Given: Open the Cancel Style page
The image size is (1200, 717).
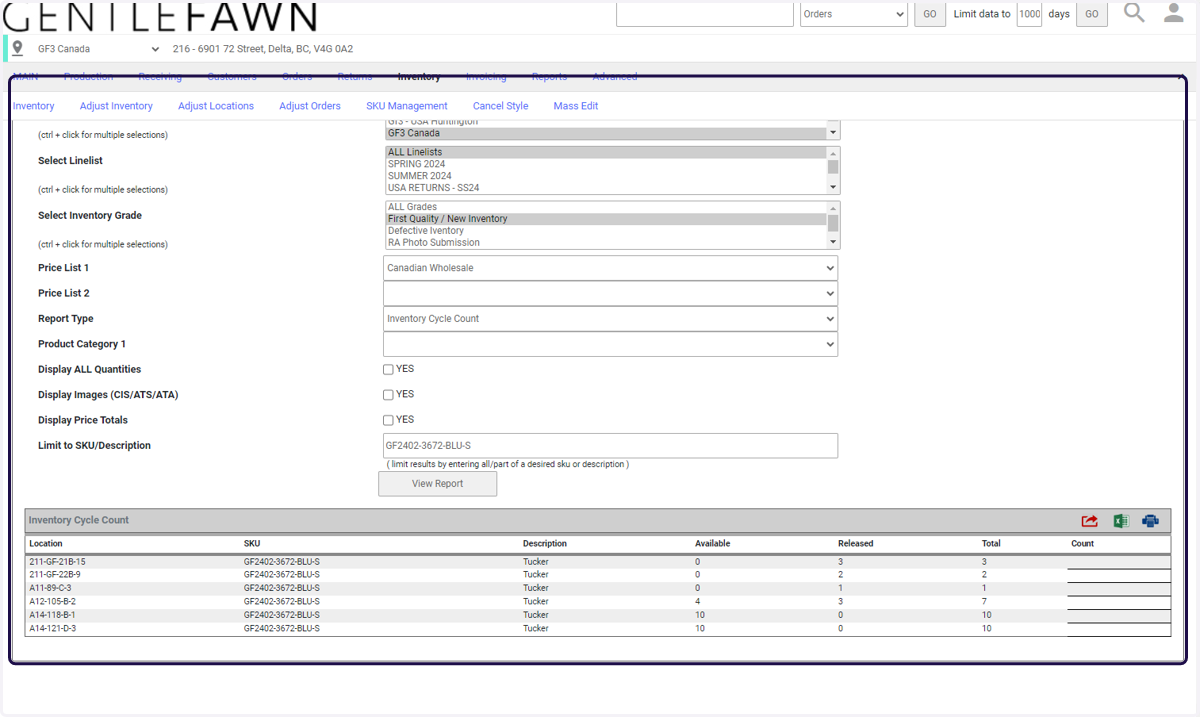Looking at the screenshot, I should tap(501, 106).
